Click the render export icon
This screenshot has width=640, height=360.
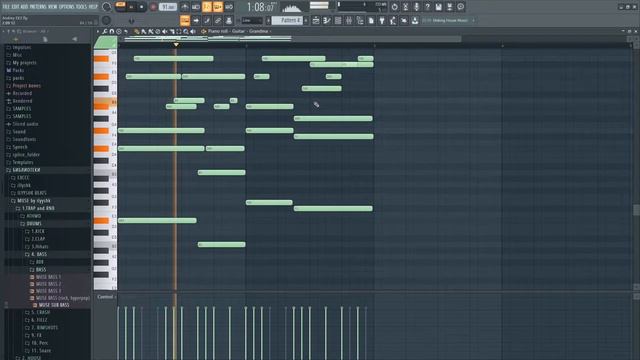(449, 7)
